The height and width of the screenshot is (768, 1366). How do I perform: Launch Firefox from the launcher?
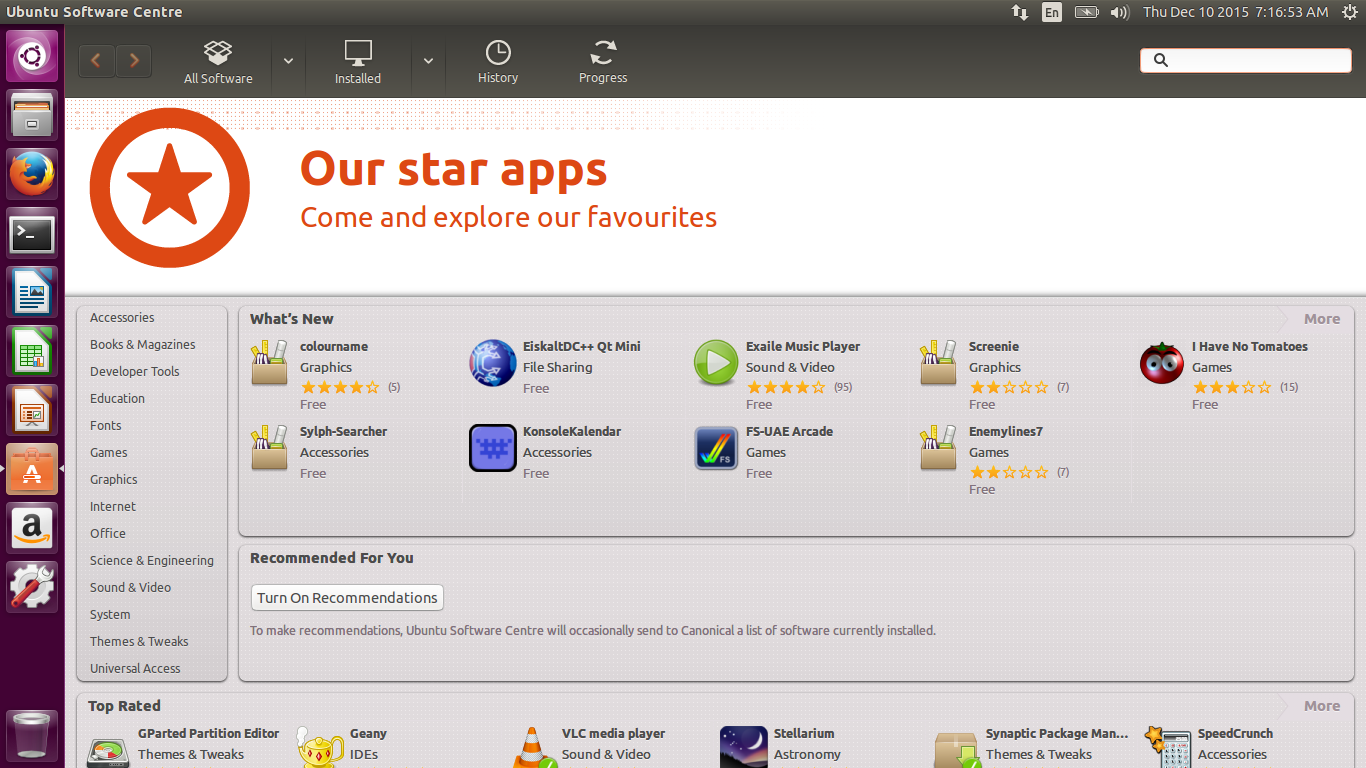(x=32, y=173)
